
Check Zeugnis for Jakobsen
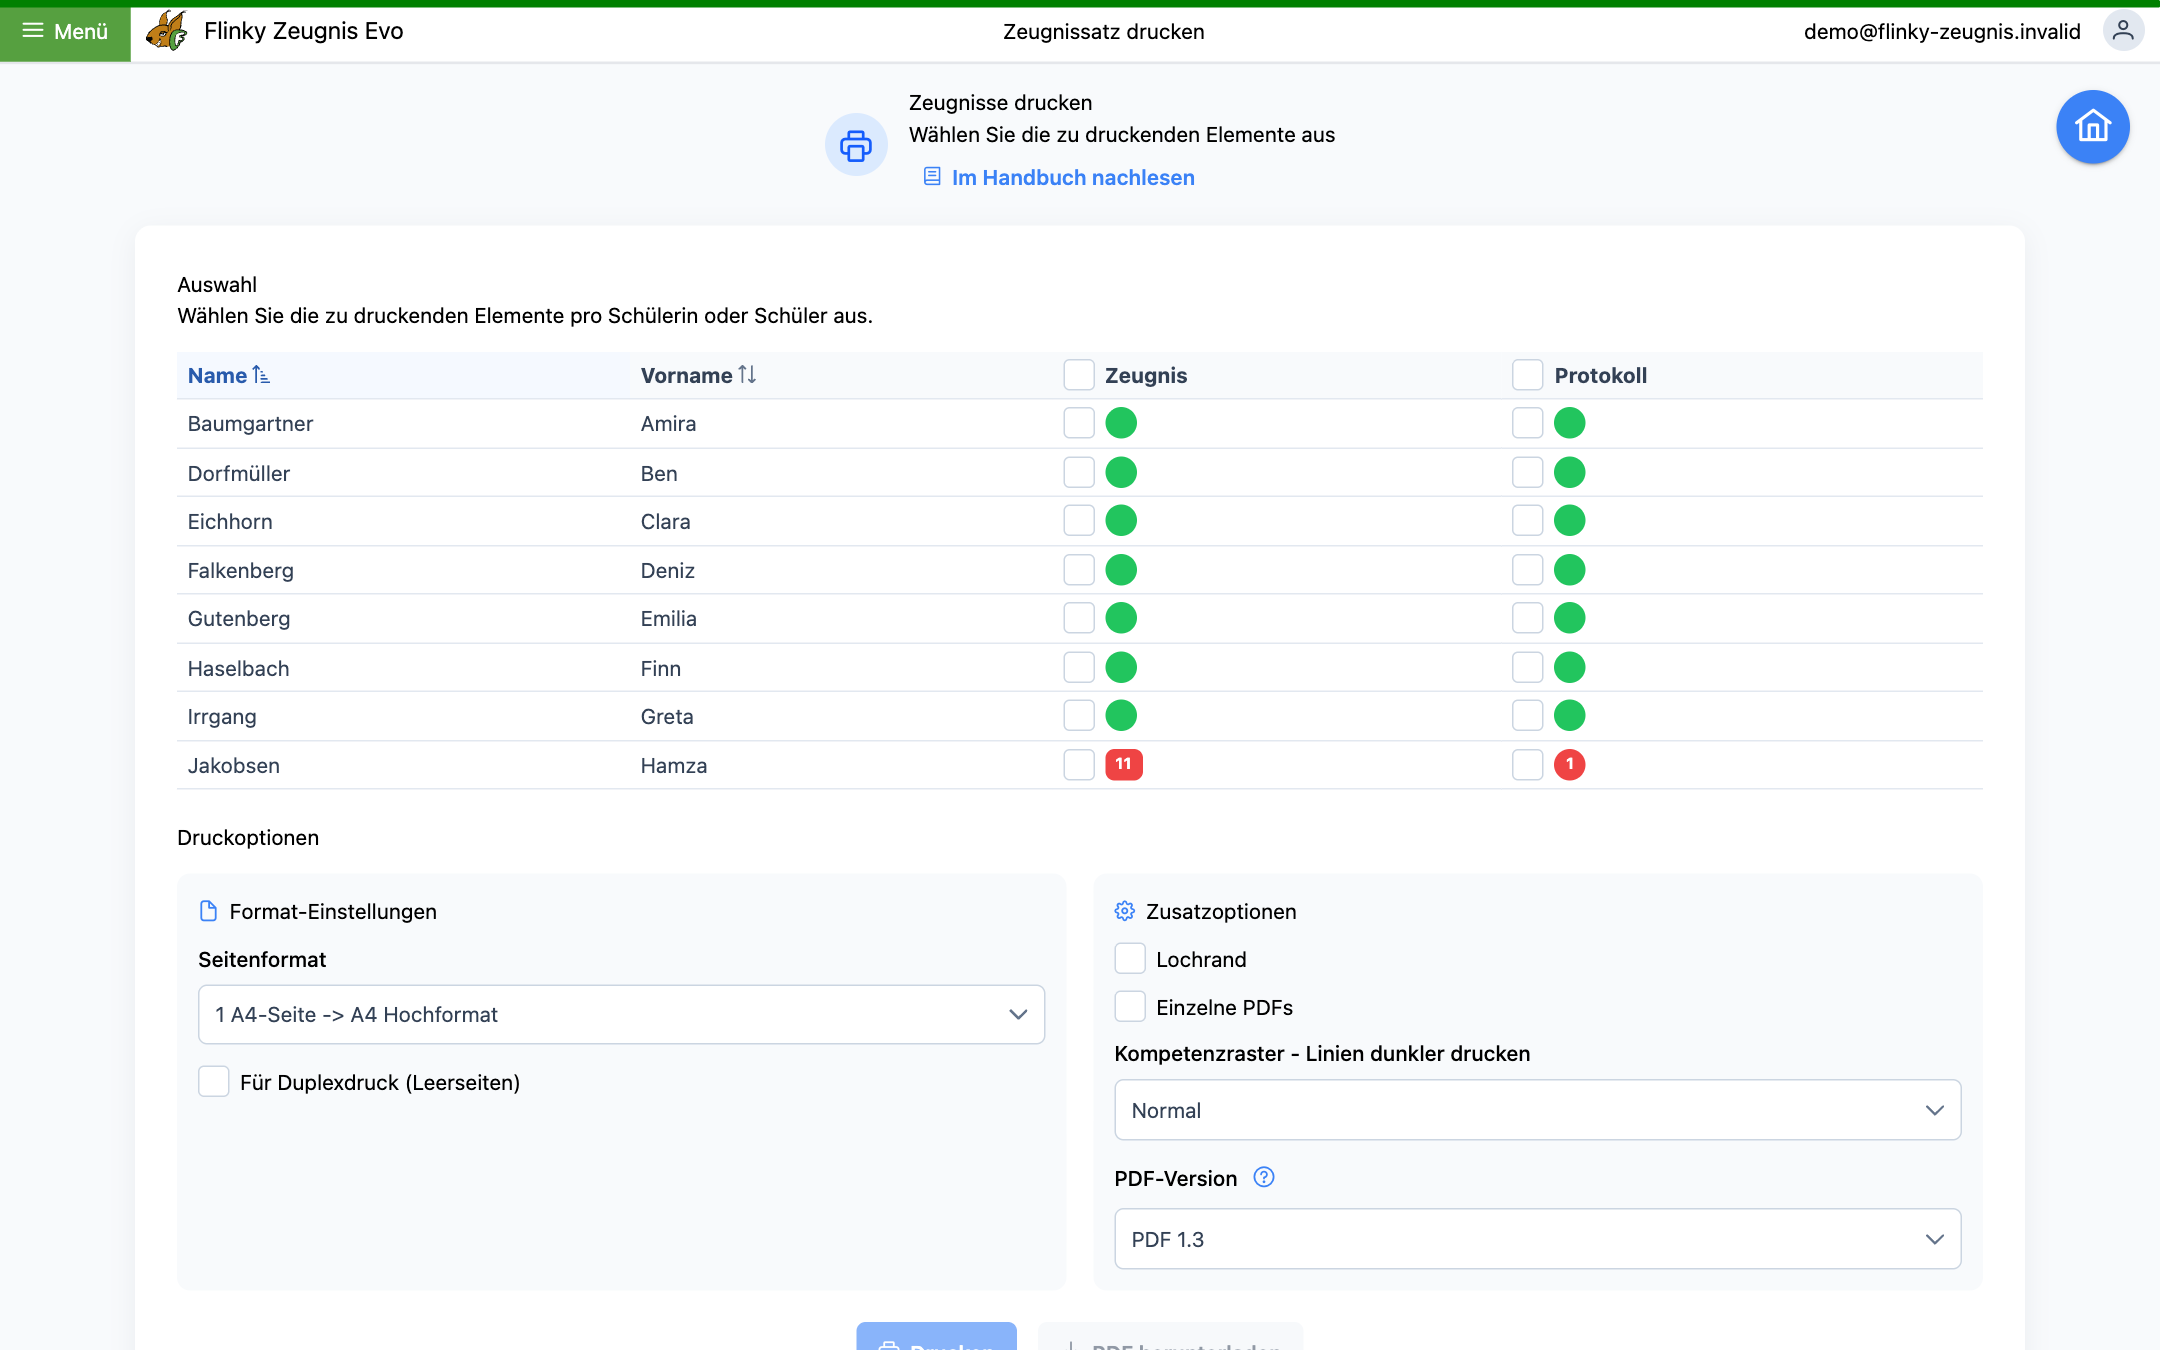(x=1079, y=764)
